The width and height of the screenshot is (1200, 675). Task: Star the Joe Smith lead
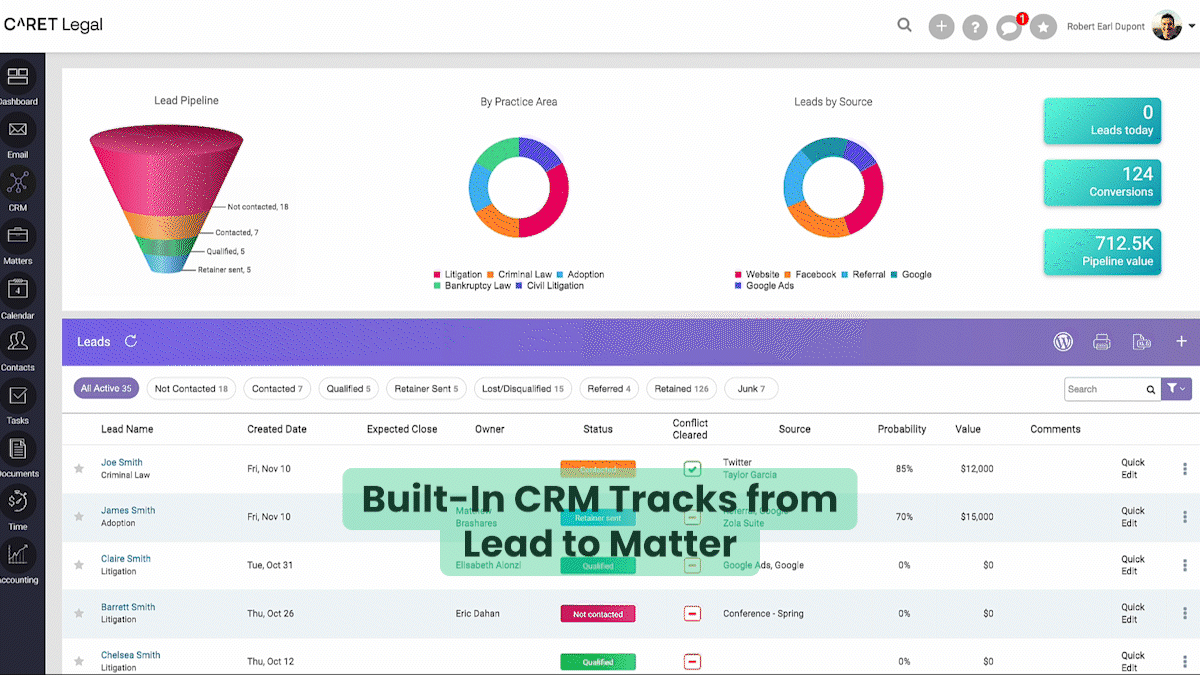point(79,468)
